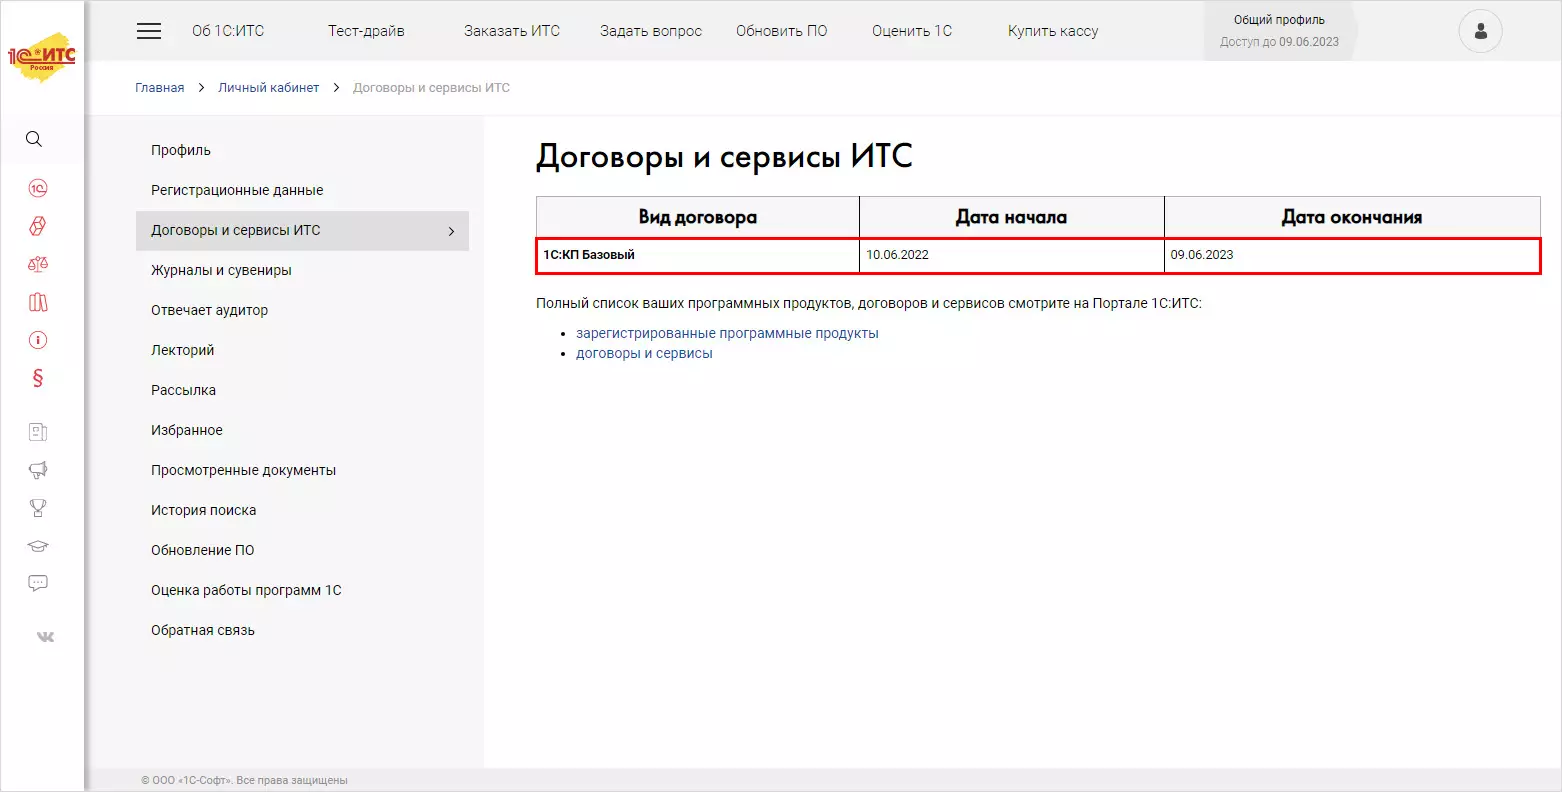Click the Дата начала column header
The image size is (1562, 792).
[x=1012, y=217]
